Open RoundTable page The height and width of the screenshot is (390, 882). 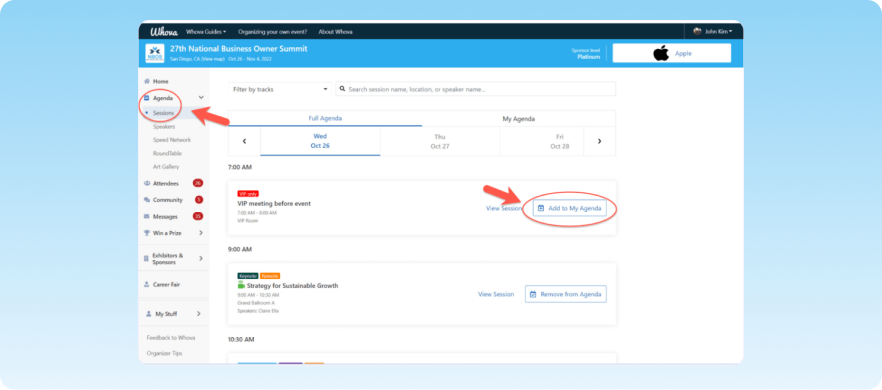click(167, 153)
